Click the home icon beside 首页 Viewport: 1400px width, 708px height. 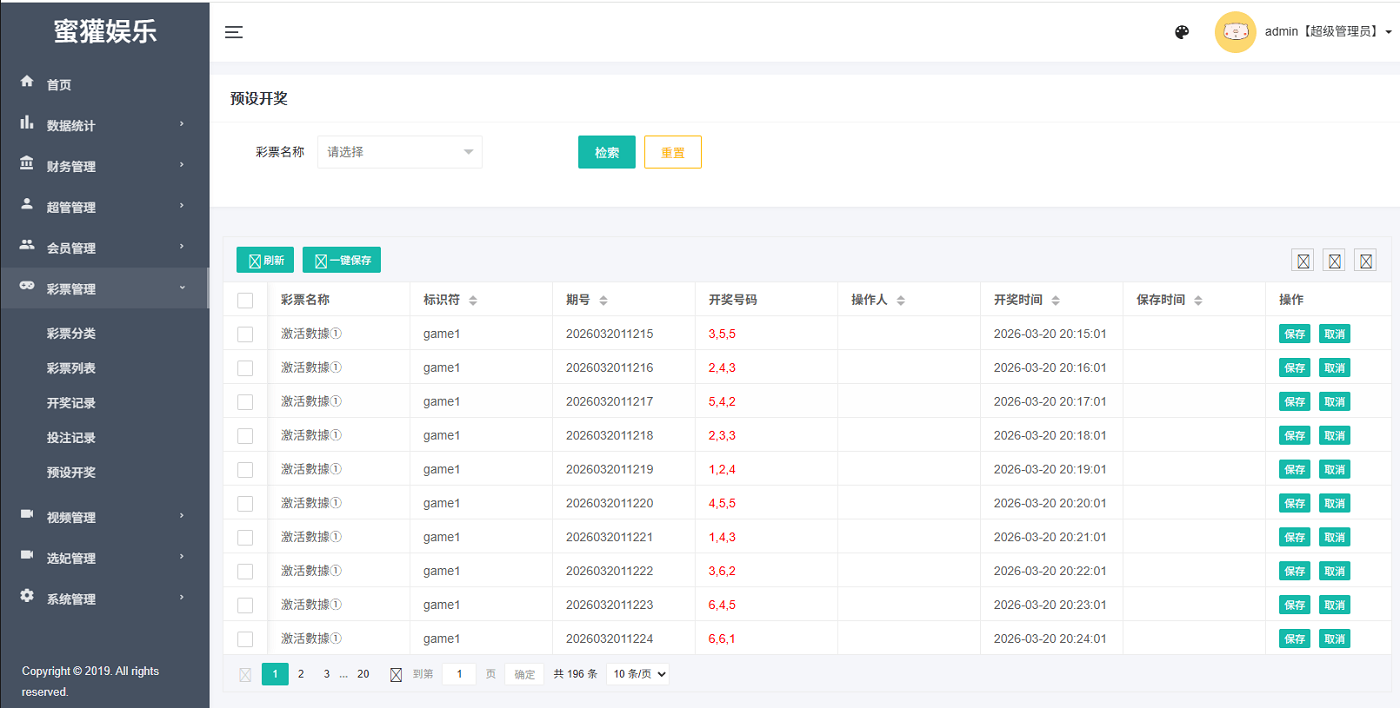27,83
